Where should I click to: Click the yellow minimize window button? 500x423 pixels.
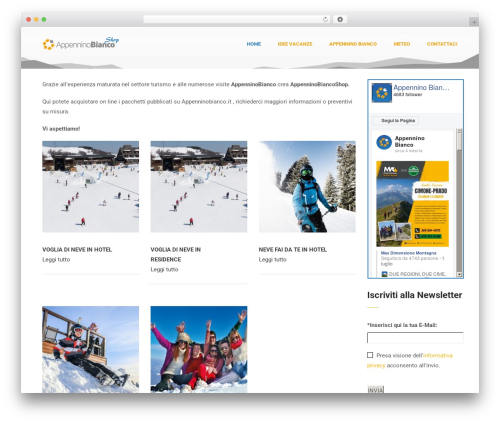(x=36, y=20)
